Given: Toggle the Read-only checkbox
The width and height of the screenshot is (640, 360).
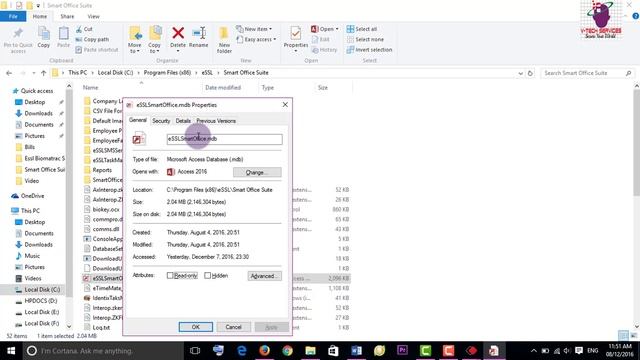Looking at the screenshot, I should click(170, 276).
